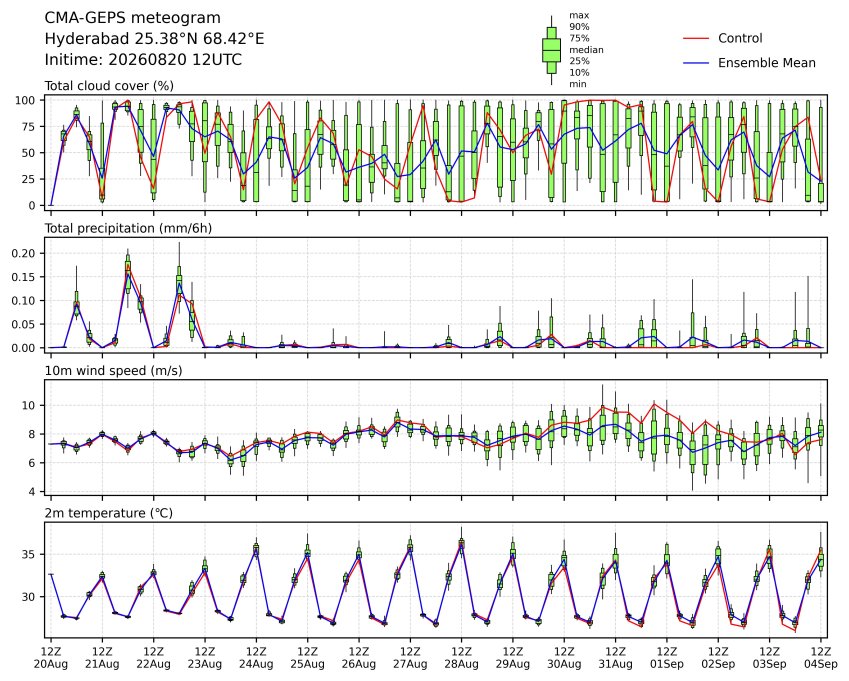Click the 12Z 24Aug axis tick label
849x681 pixels.
coord(256,657)
